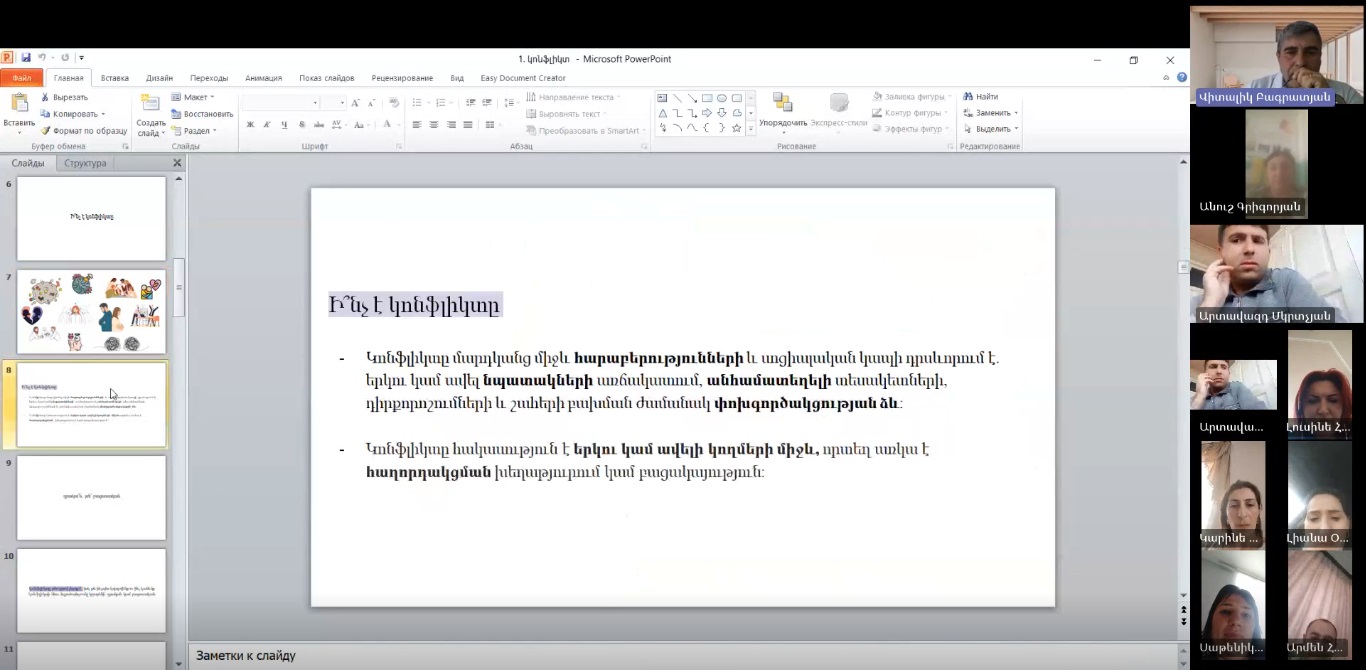Image resolution: width=1366 pixels, height=670 pixels.
Task: Pick the Oval shape in shapes gallery
Action: click(x=722, y=98)
